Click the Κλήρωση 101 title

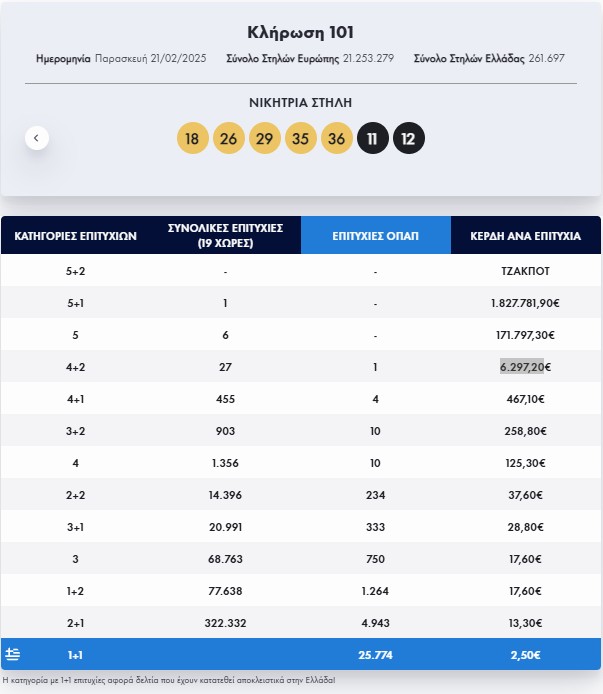301,32
